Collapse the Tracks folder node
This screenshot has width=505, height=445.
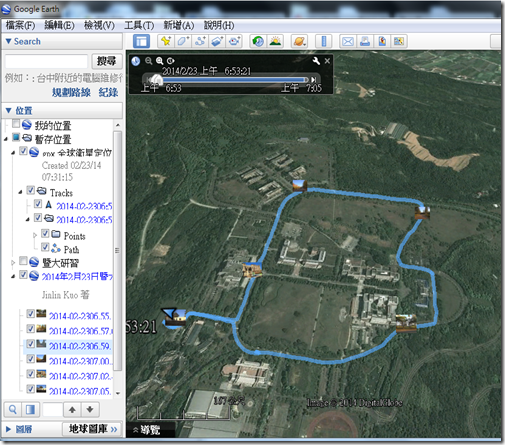click(21, 192)
